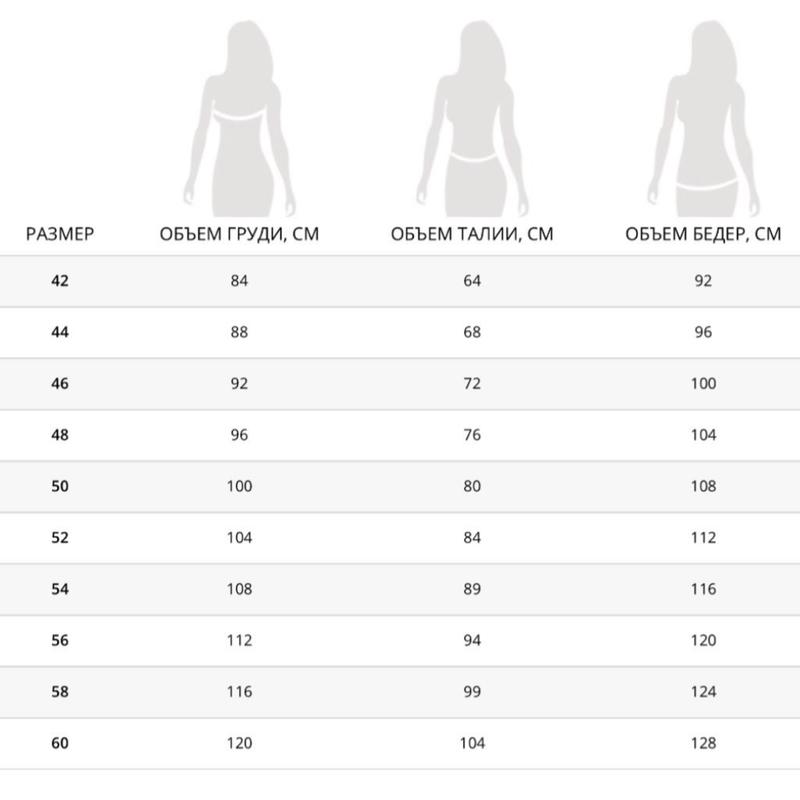Viewport: 800px width, 800px height.
Task: Click size 58 in the size column
Action: click(x=60, y=692)
